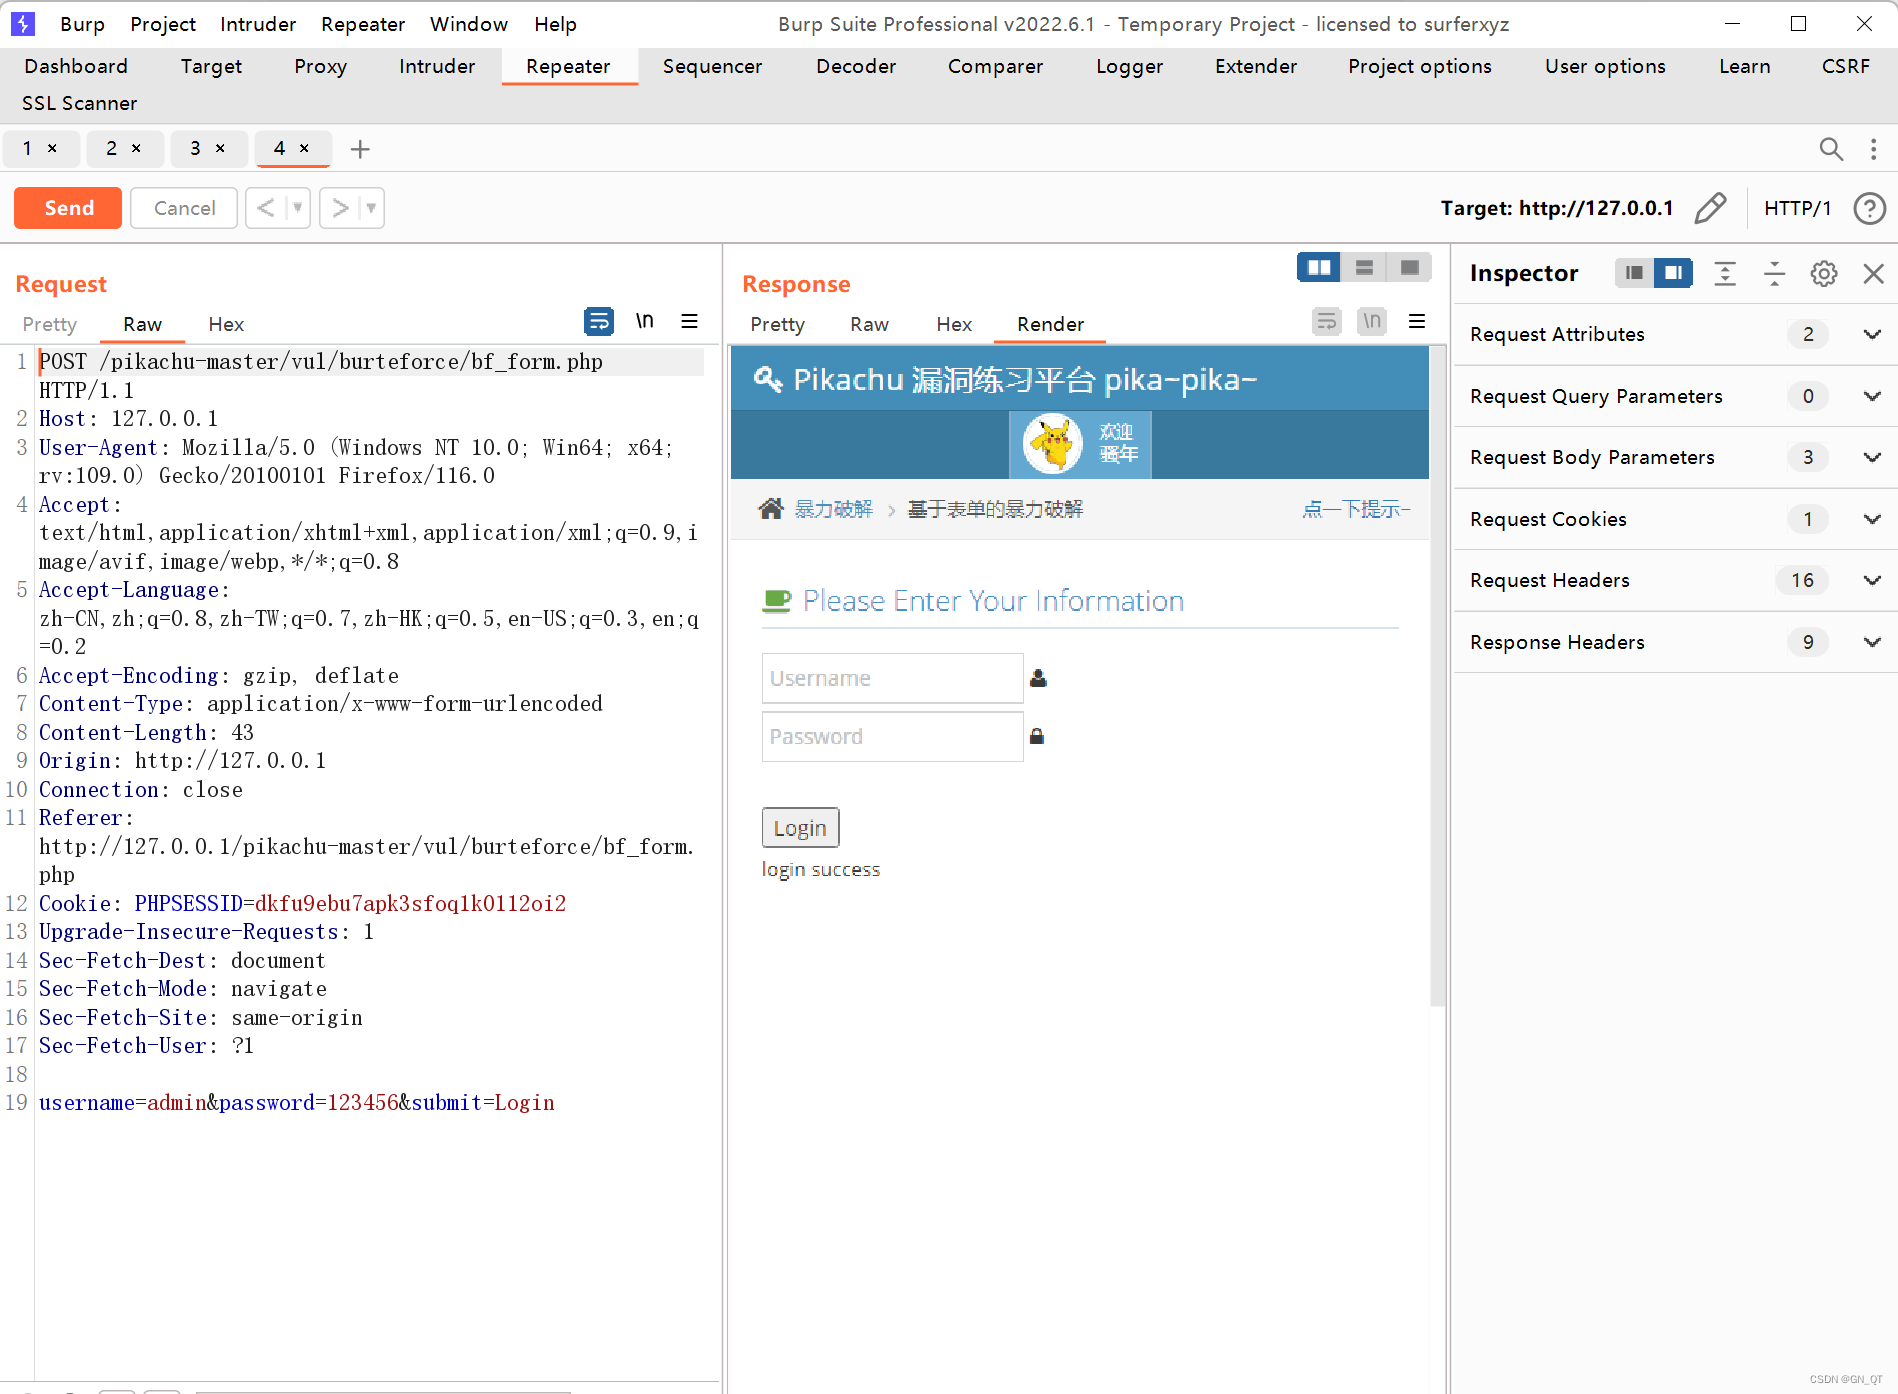The width and height of the screenshot is (1898, 1394).
Task: Open Inspector settings gear
Action: 1824,273
